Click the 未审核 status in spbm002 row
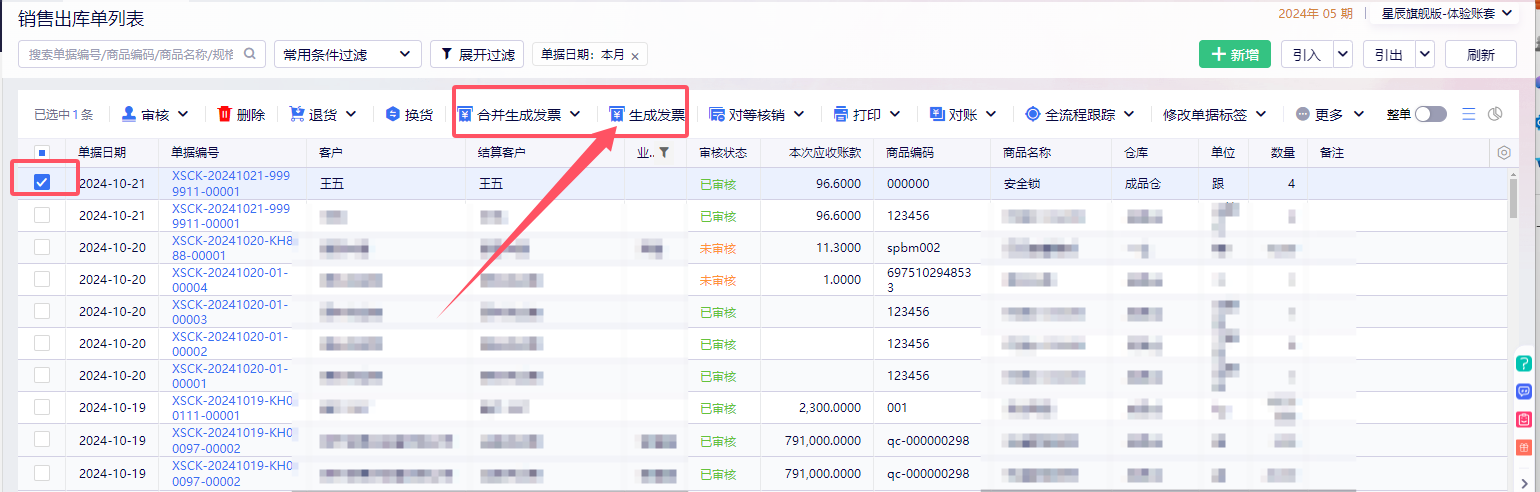The image size is (1540, 492). 717,248
